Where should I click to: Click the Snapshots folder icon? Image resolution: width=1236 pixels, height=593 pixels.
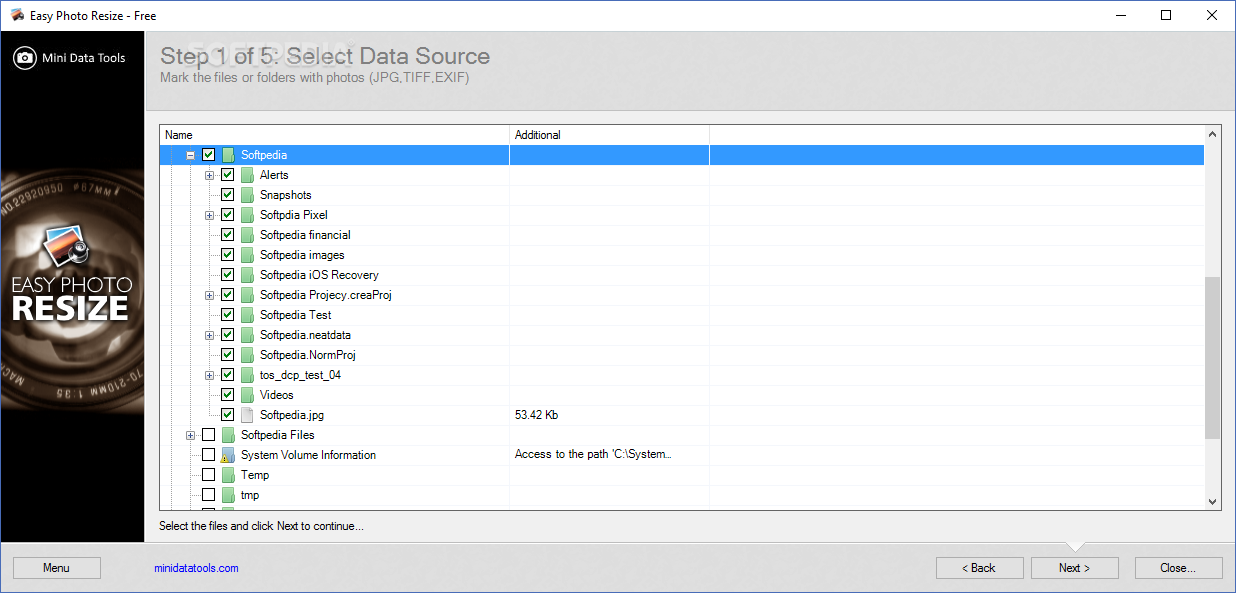click(247, 195)
